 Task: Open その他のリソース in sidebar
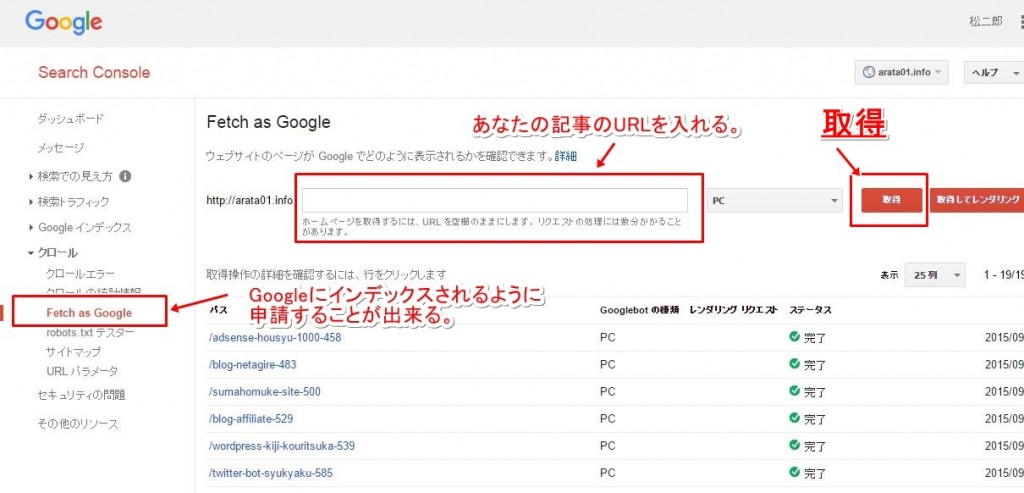(x=78, y=424)
